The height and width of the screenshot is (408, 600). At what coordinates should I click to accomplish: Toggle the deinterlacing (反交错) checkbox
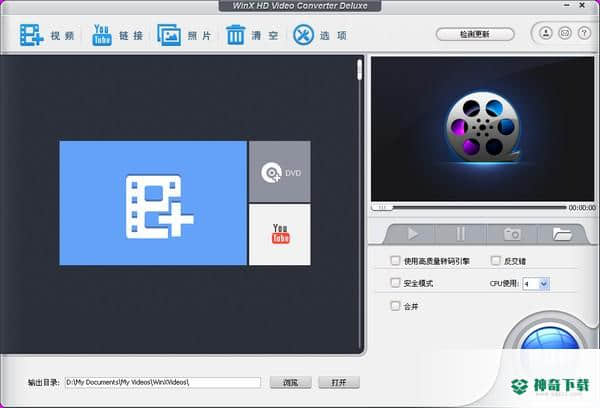[496, 261]
